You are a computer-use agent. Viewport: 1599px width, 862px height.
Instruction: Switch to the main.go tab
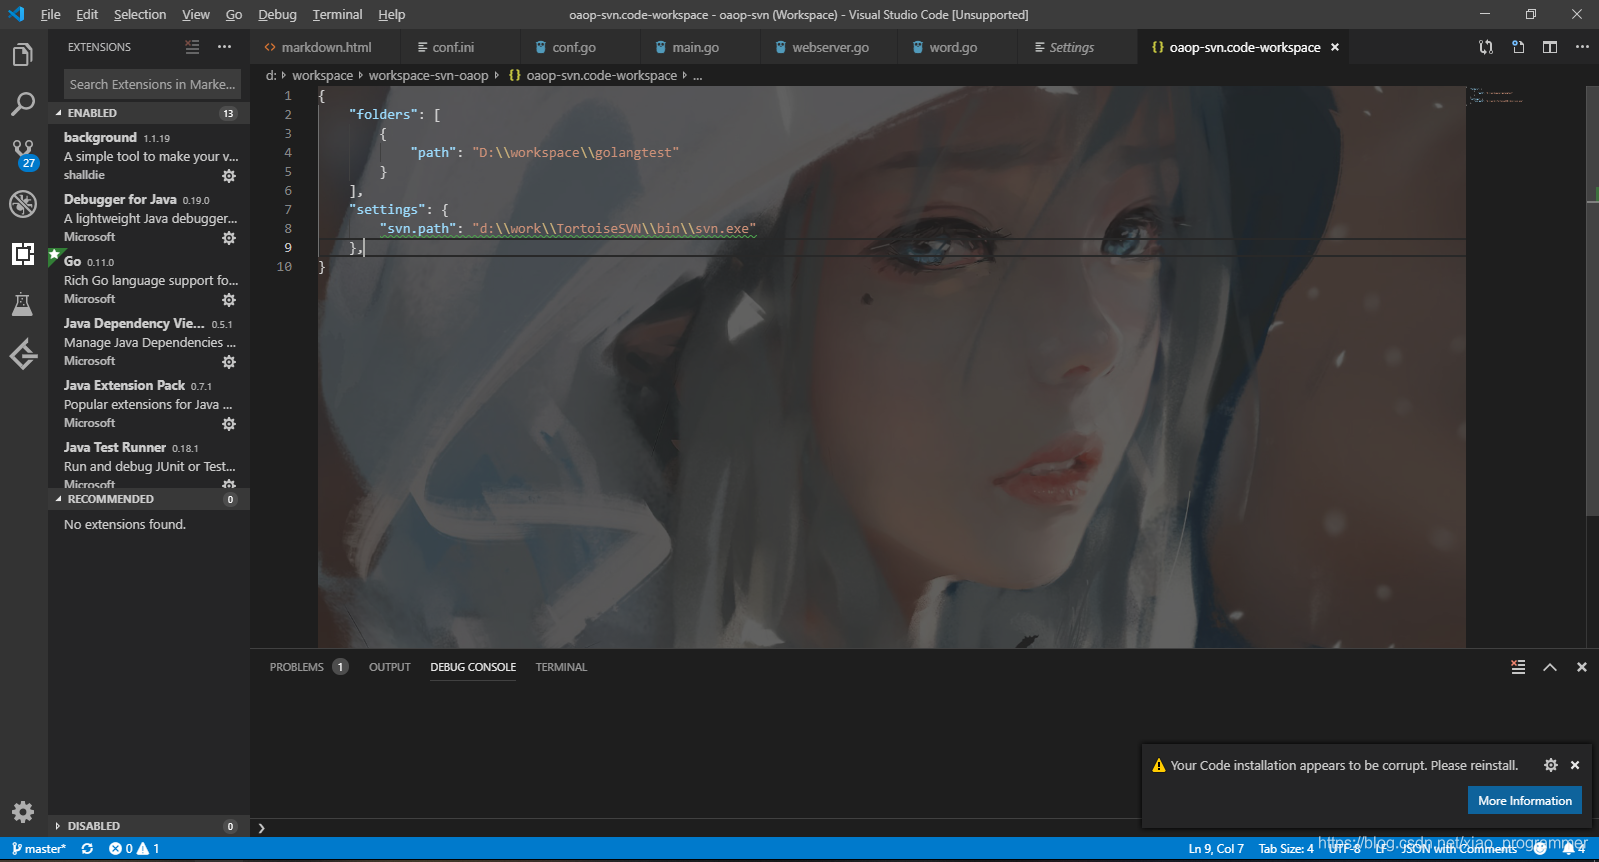(698, 47)
